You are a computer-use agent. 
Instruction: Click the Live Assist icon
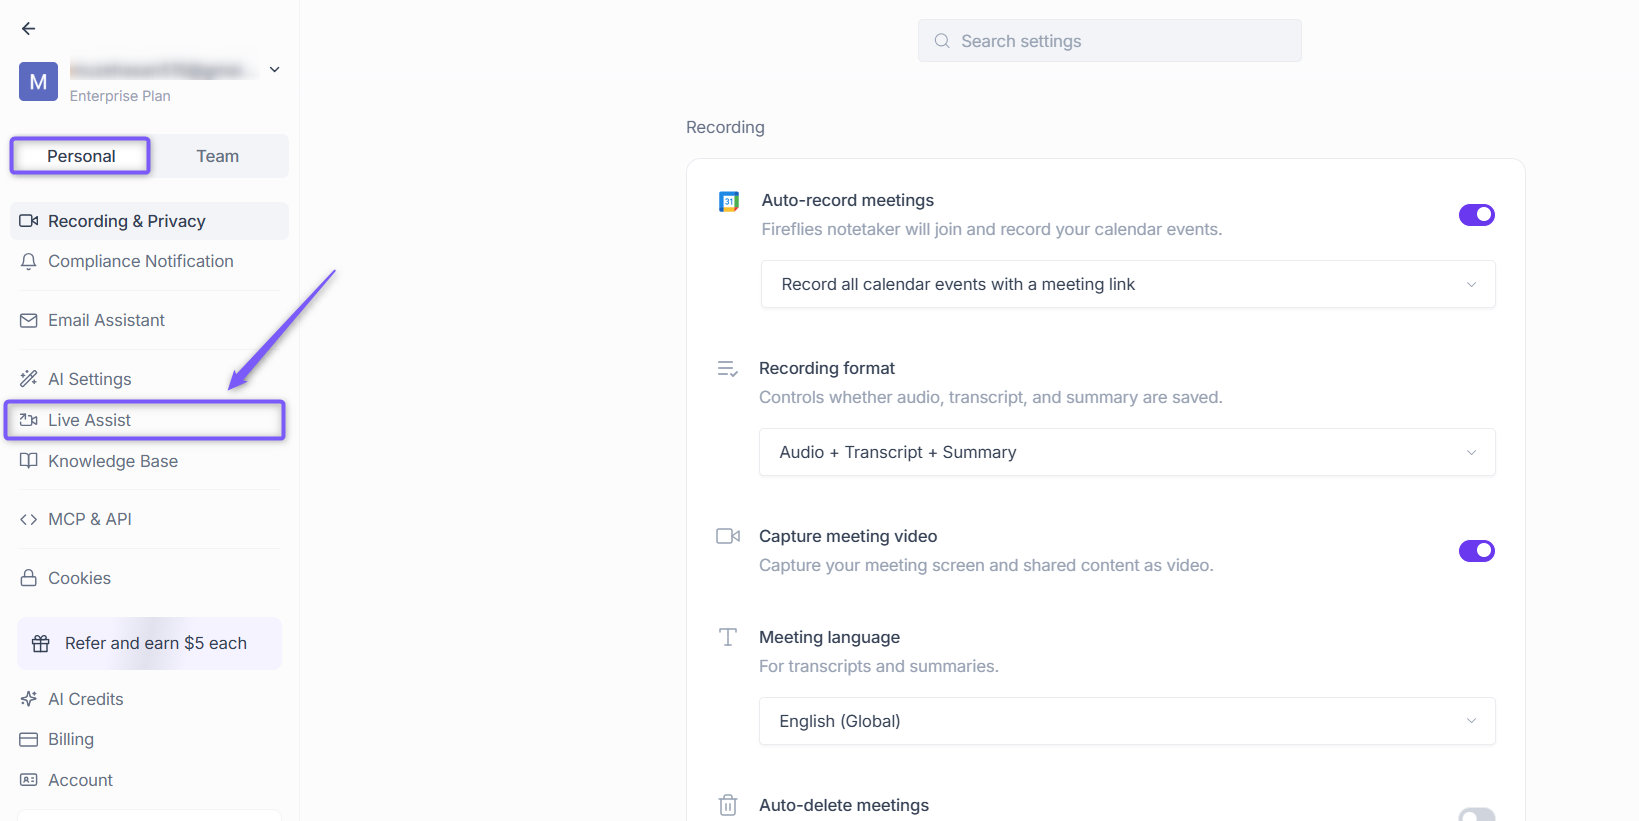click(x=29, y=420)
